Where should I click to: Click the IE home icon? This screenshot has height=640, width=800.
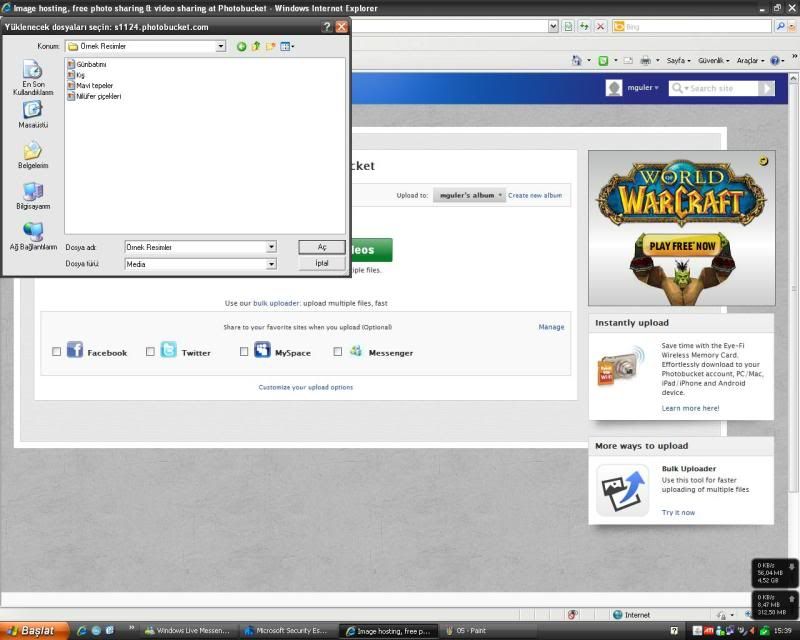click(577, 61)
